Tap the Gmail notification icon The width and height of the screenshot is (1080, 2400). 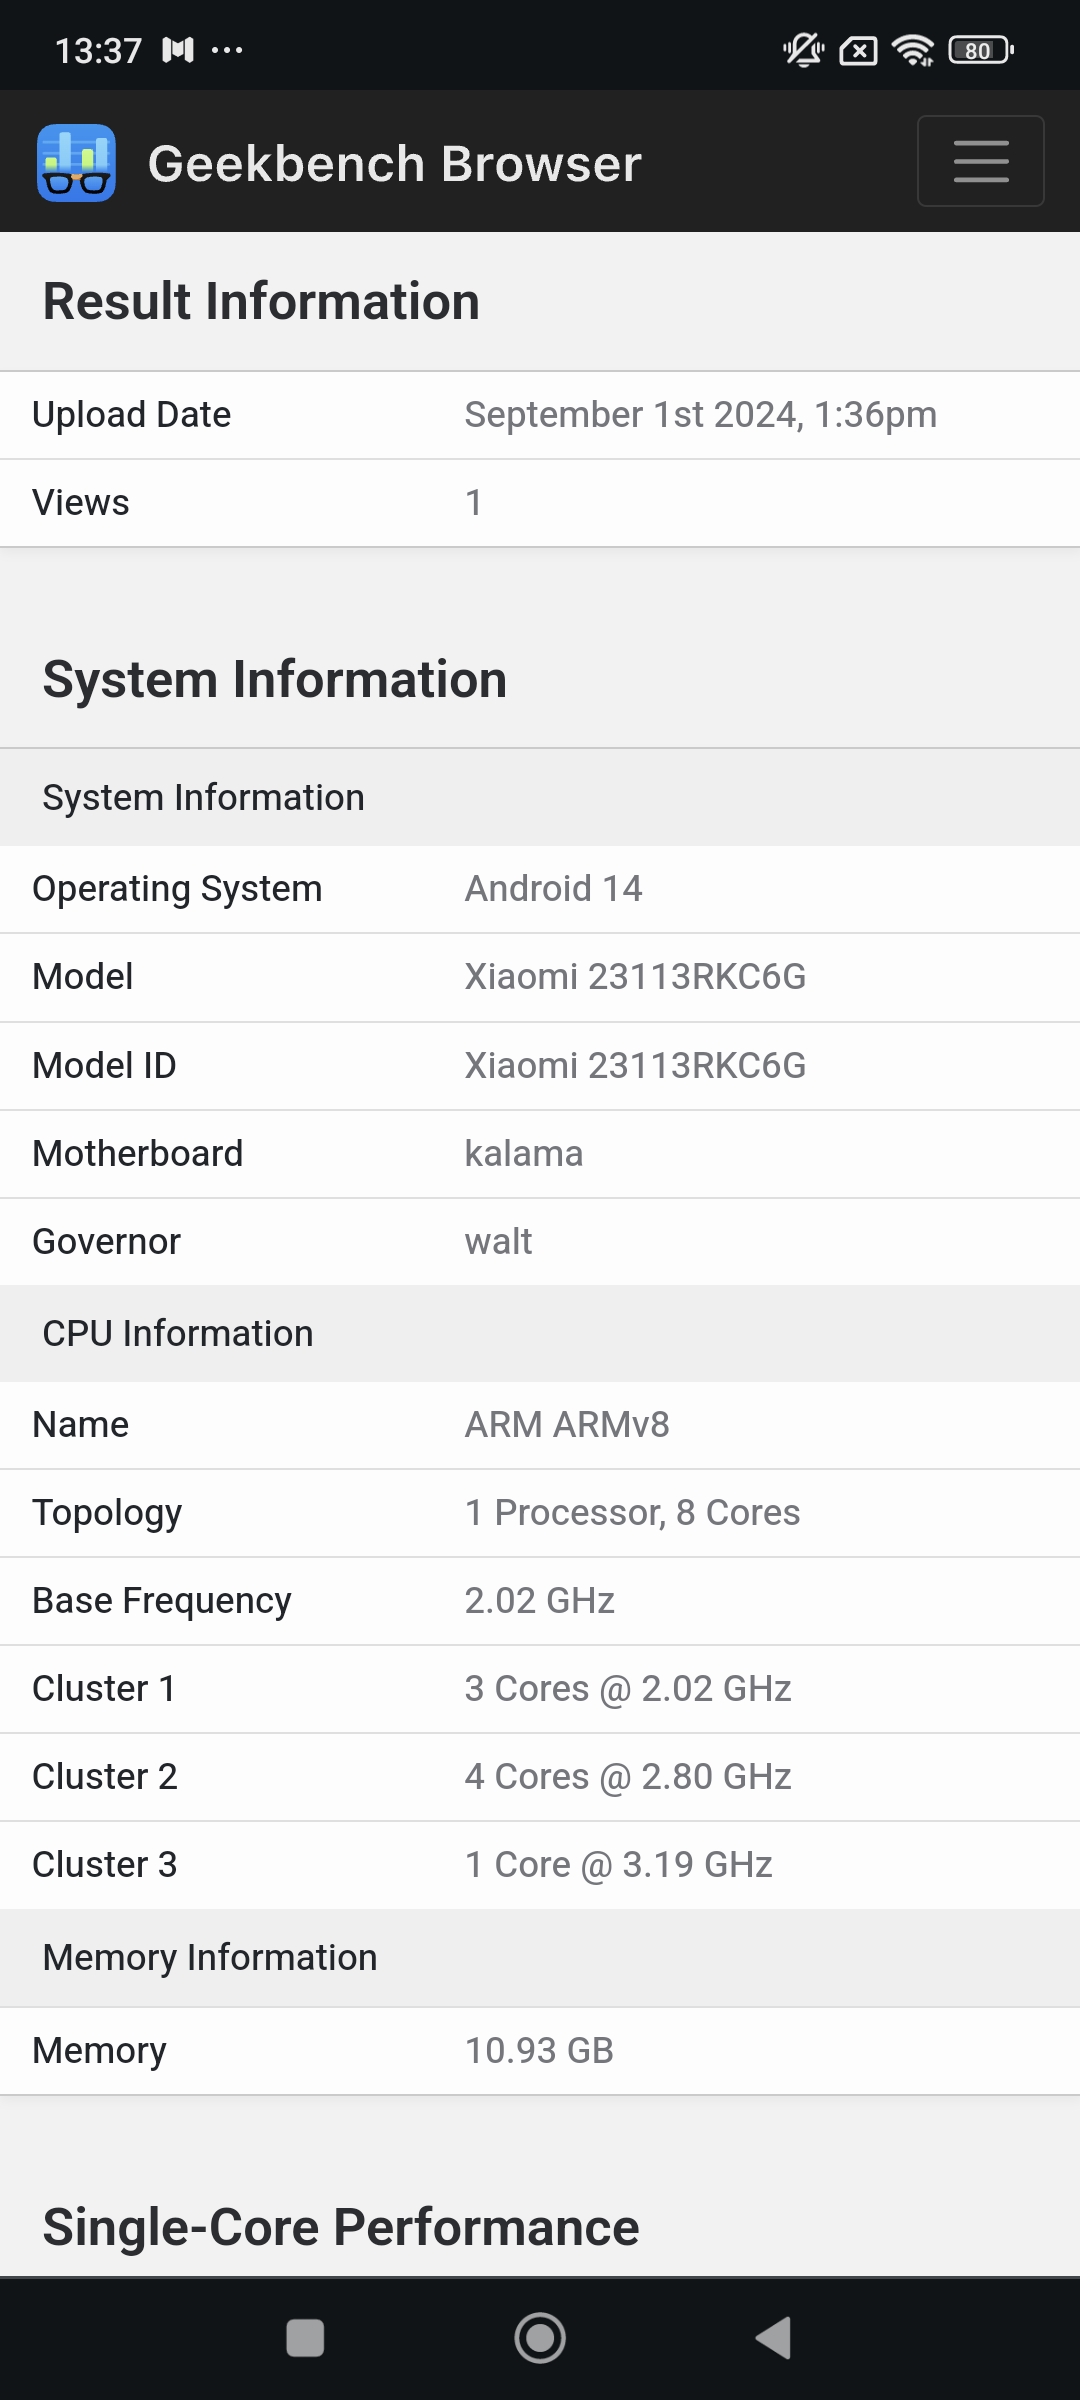pos(178,50)
